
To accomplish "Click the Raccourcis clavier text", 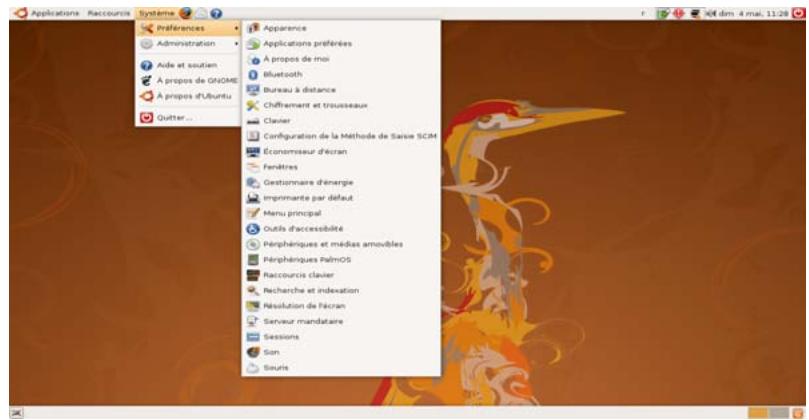I will (298, 275).
